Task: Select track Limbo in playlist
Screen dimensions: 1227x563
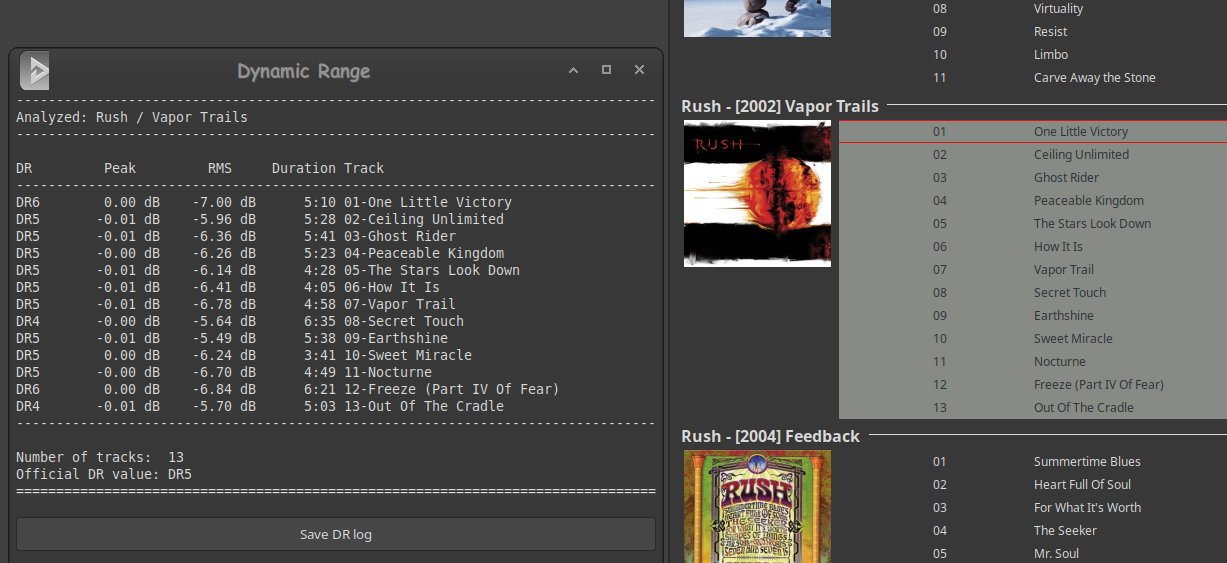Action: (1033, 54)
